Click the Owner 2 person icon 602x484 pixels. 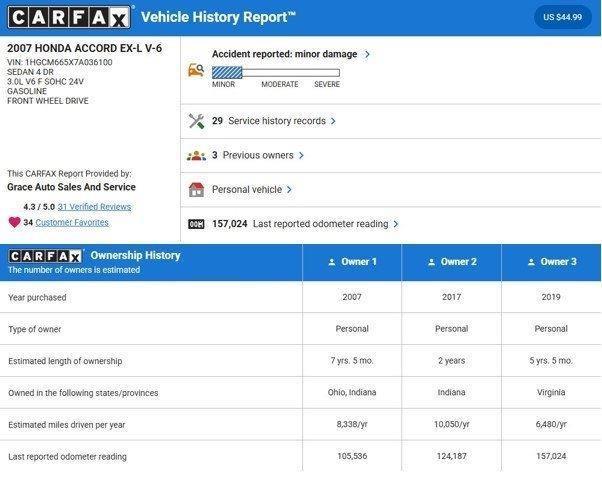[432, 262]
